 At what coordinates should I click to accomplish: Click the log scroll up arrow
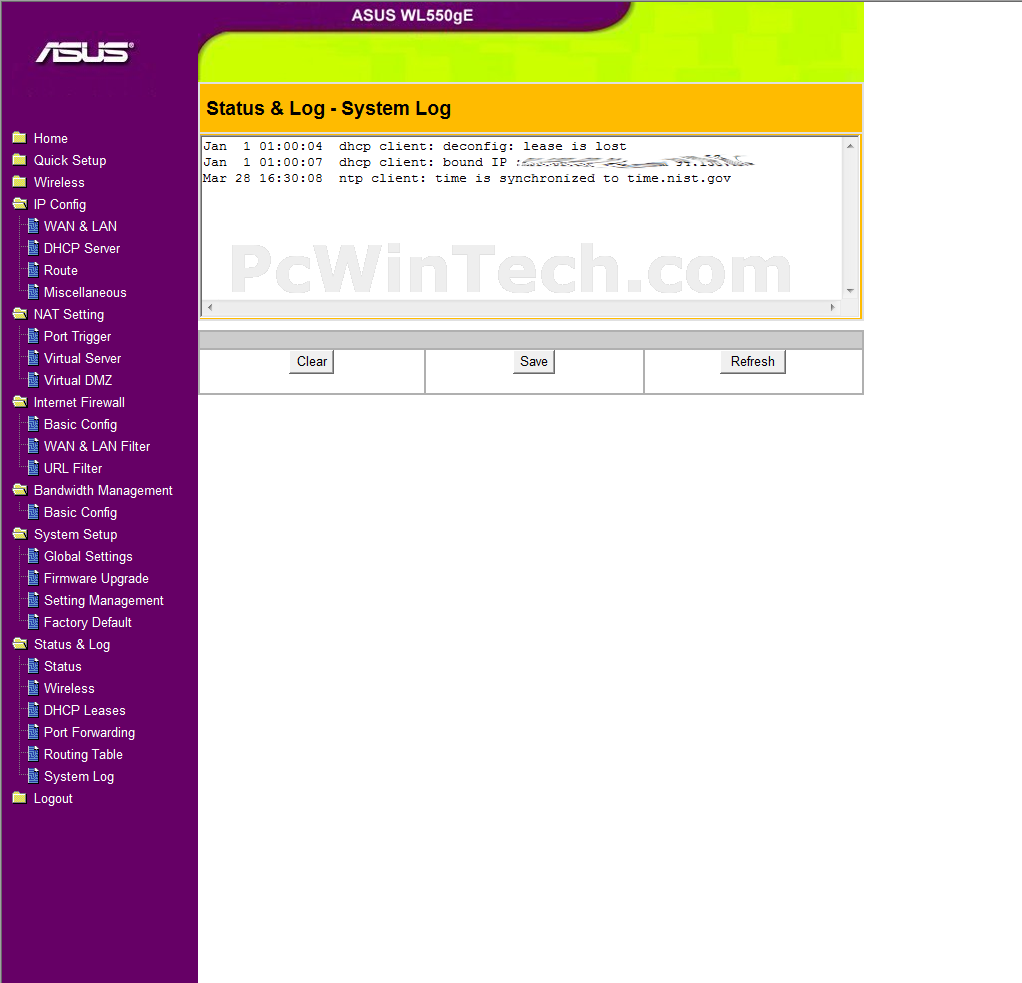pos(850,146)
